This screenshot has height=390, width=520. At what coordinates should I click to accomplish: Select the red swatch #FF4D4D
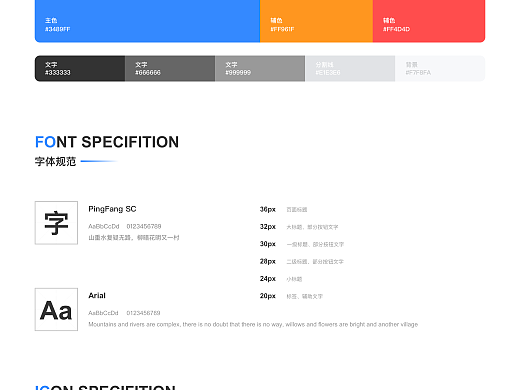[x=429, y=21]
